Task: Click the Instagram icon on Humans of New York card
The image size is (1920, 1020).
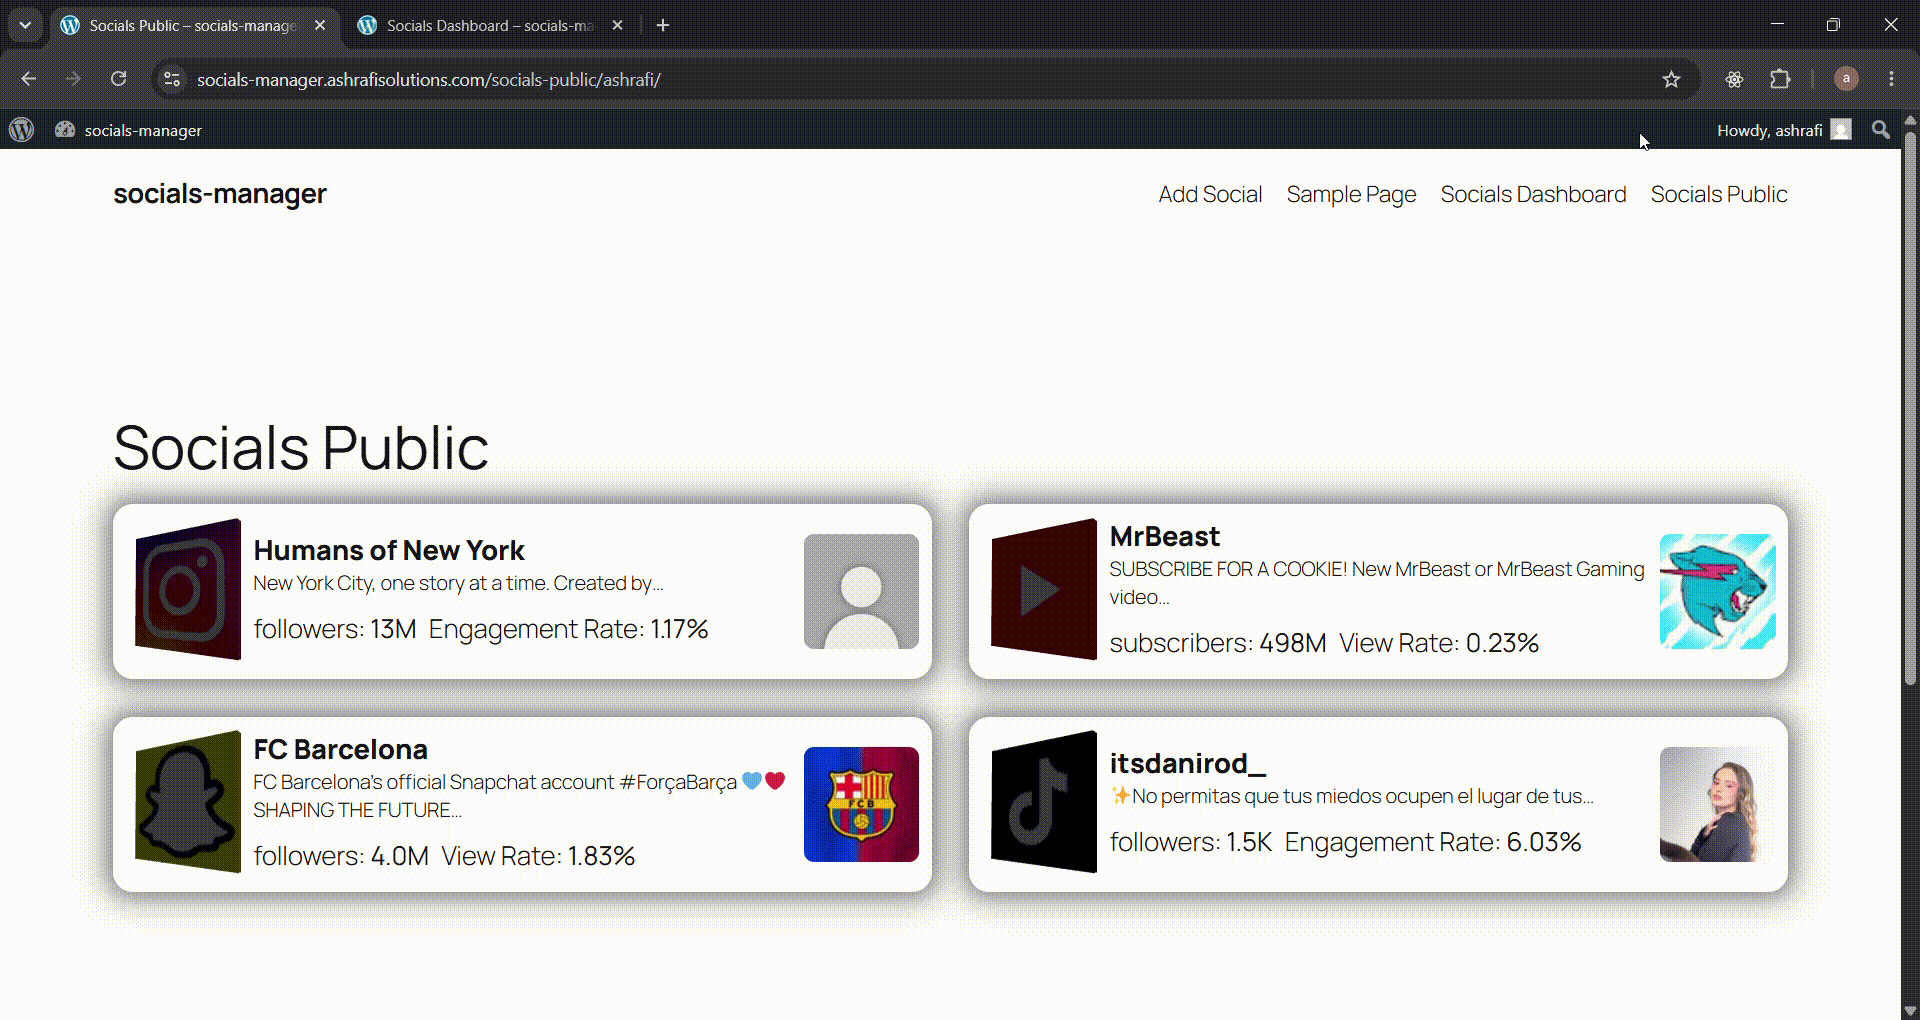Action: (x=188, y=590)
